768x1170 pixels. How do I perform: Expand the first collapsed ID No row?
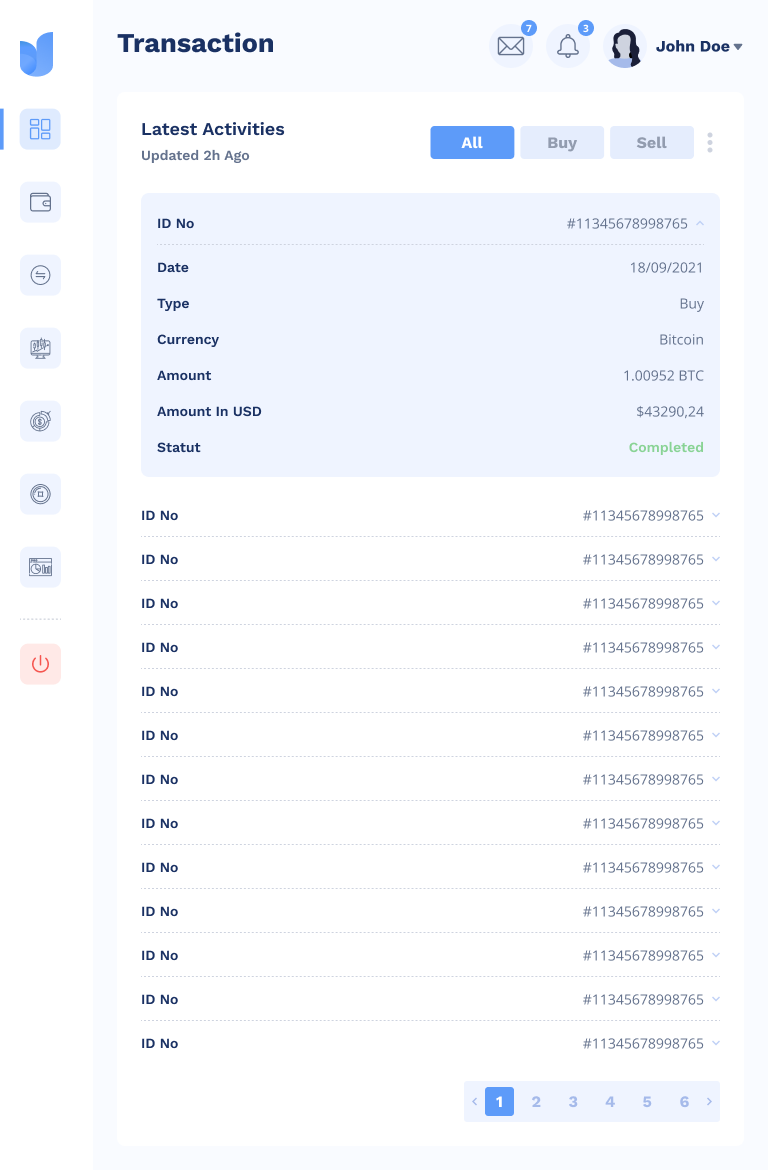coord(715,516)
